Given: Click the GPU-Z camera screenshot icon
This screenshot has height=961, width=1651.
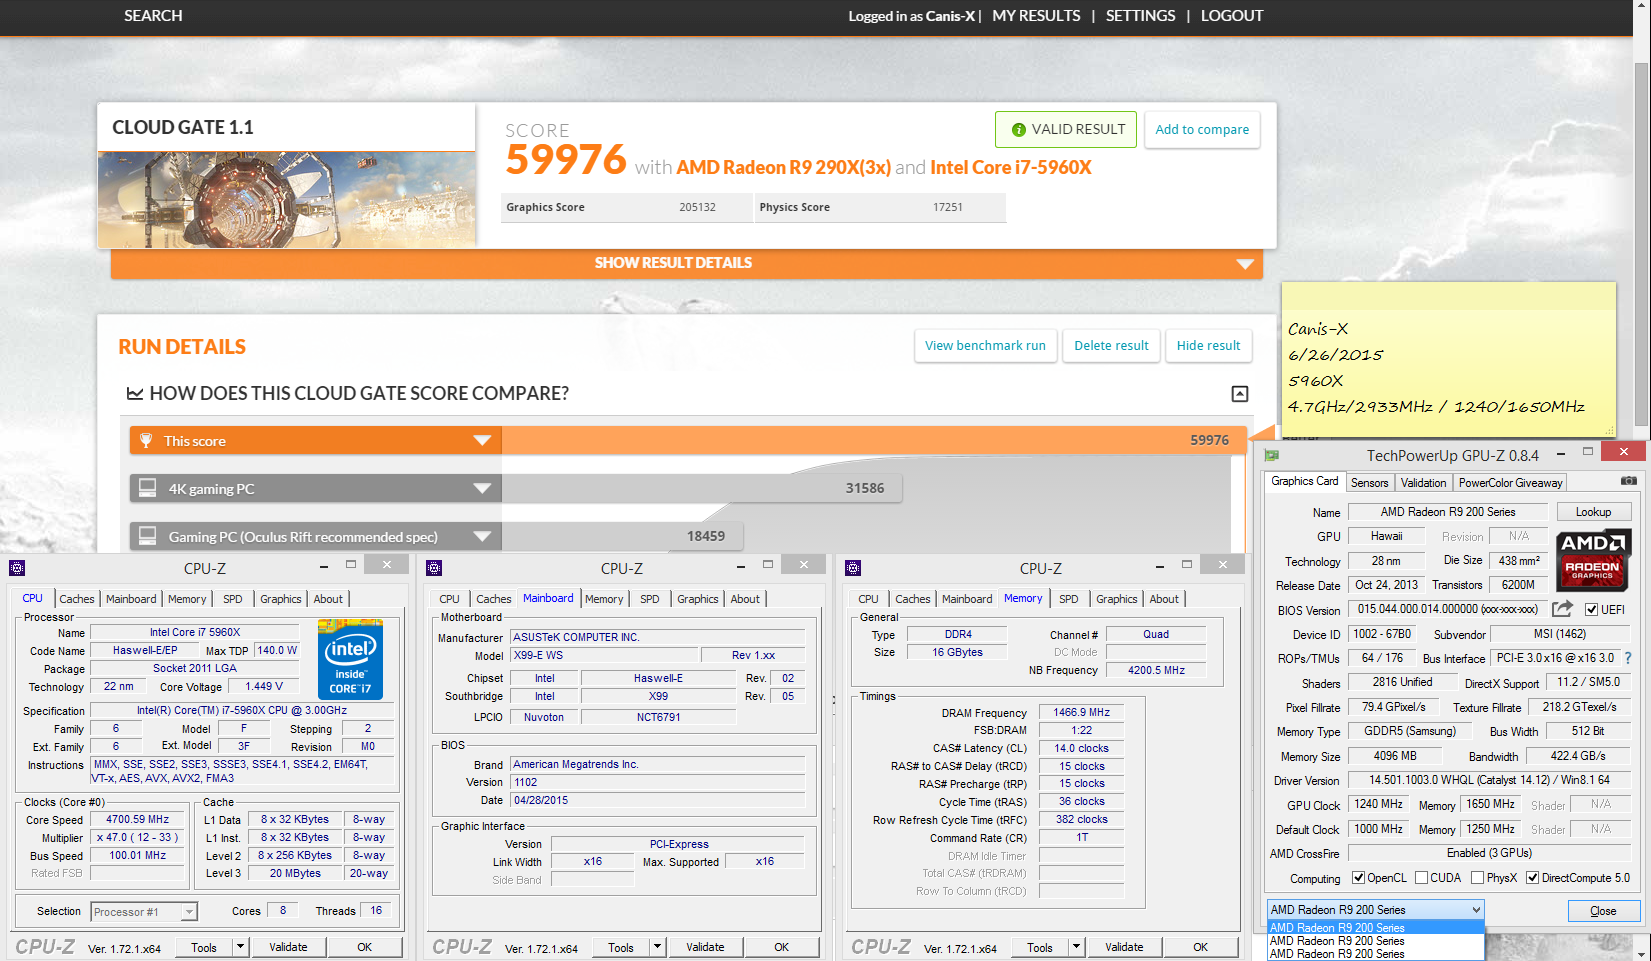Looking at the screenshot, I should point(1629,481).
